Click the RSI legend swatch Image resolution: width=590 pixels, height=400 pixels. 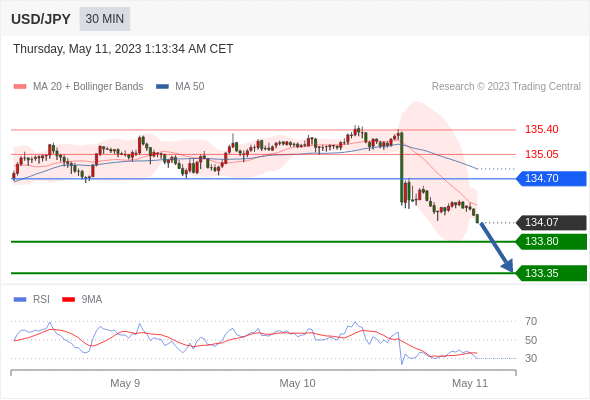point(20,300)
